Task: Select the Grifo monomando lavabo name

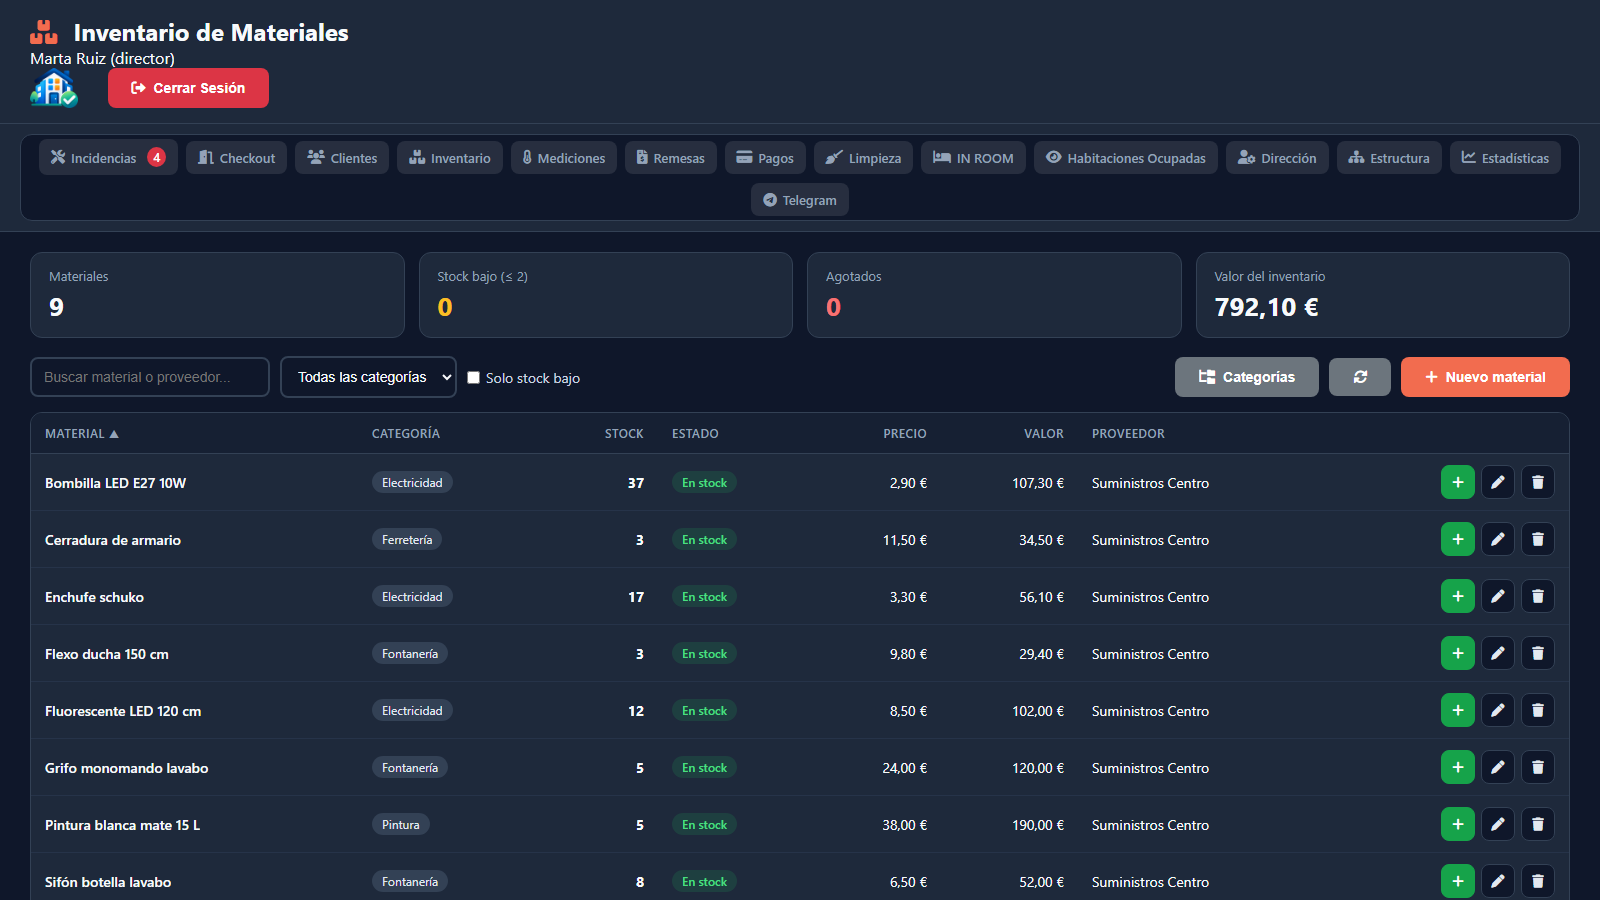Action: point(127,768)
